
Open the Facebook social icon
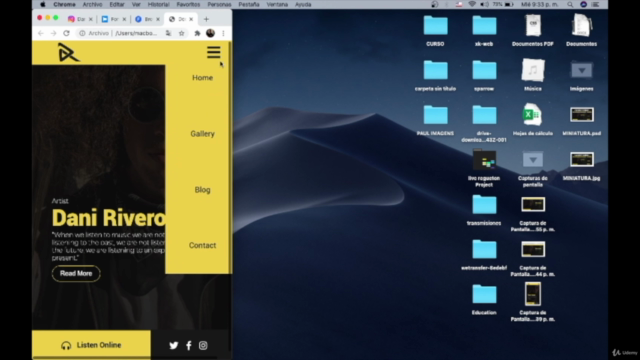click(189, 345)
